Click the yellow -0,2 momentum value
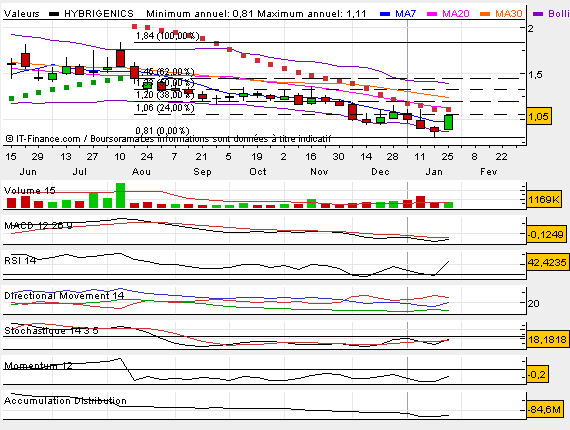Viewport: 570px width, 430px height. click(x=537, y=374)
